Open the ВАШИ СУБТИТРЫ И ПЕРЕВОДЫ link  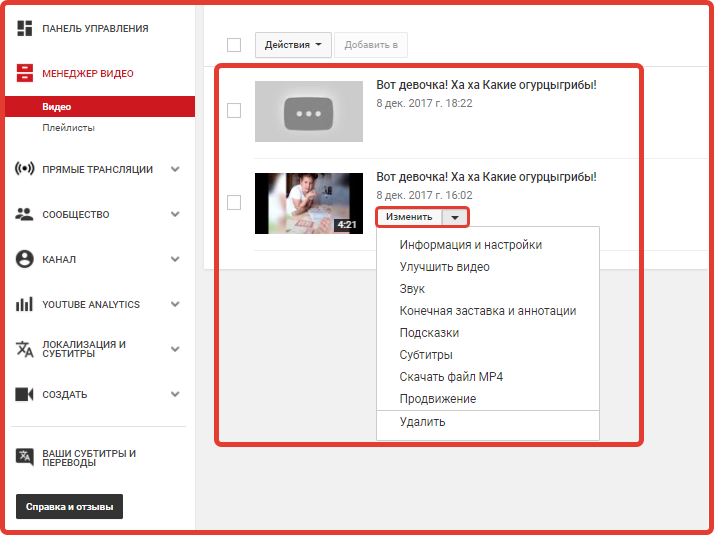(89, 458)
